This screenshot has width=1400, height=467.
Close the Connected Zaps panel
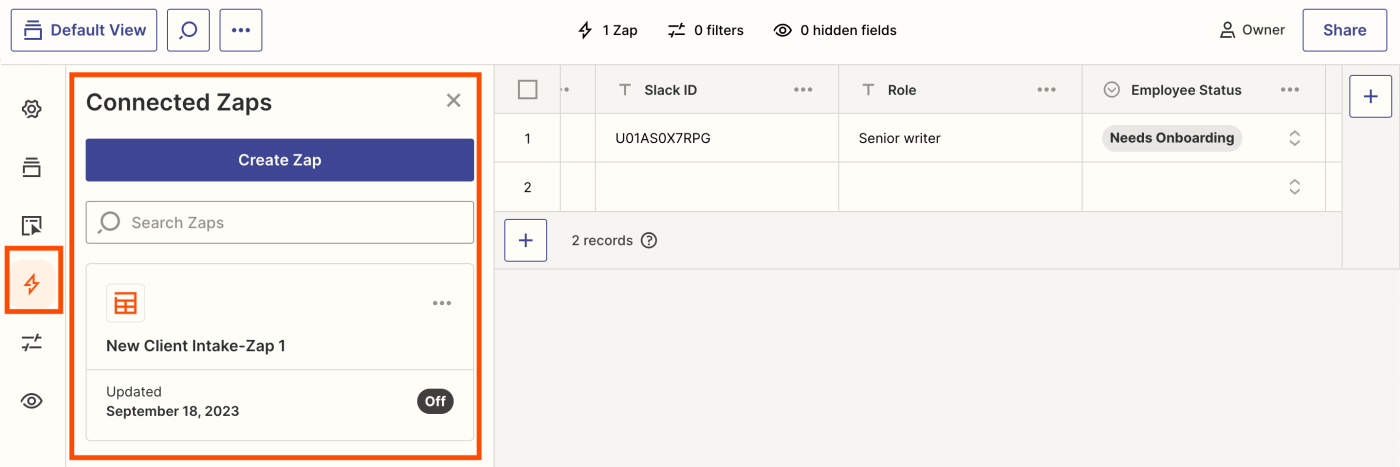point(454,100)
